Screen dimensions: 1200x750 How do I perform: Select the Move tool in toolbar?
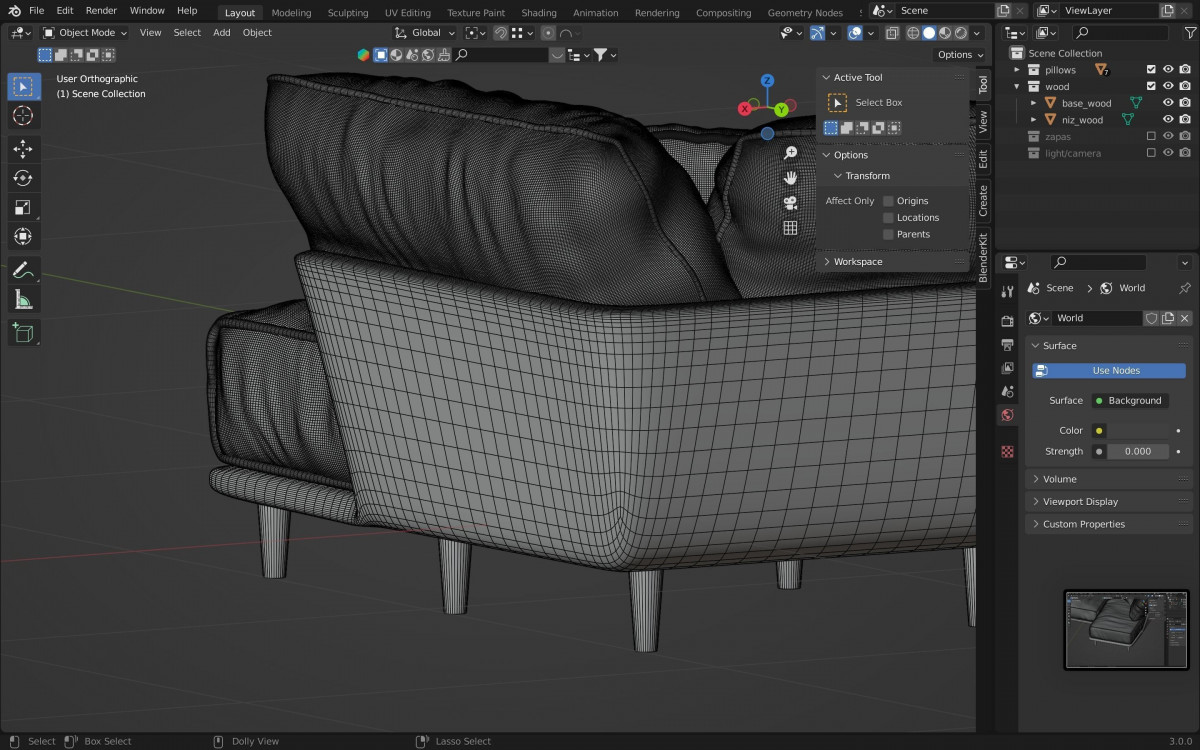point(23,149)
